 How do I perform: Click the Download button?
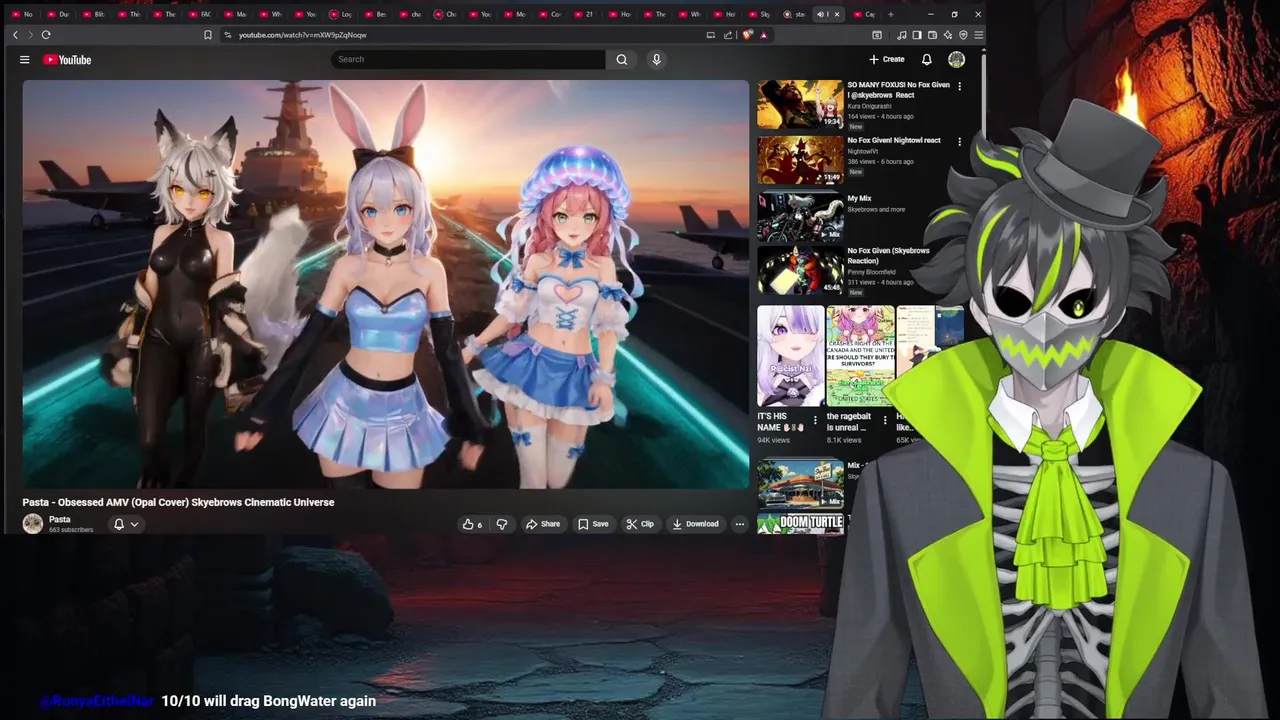pyautogui.click(x=695, y=524)
